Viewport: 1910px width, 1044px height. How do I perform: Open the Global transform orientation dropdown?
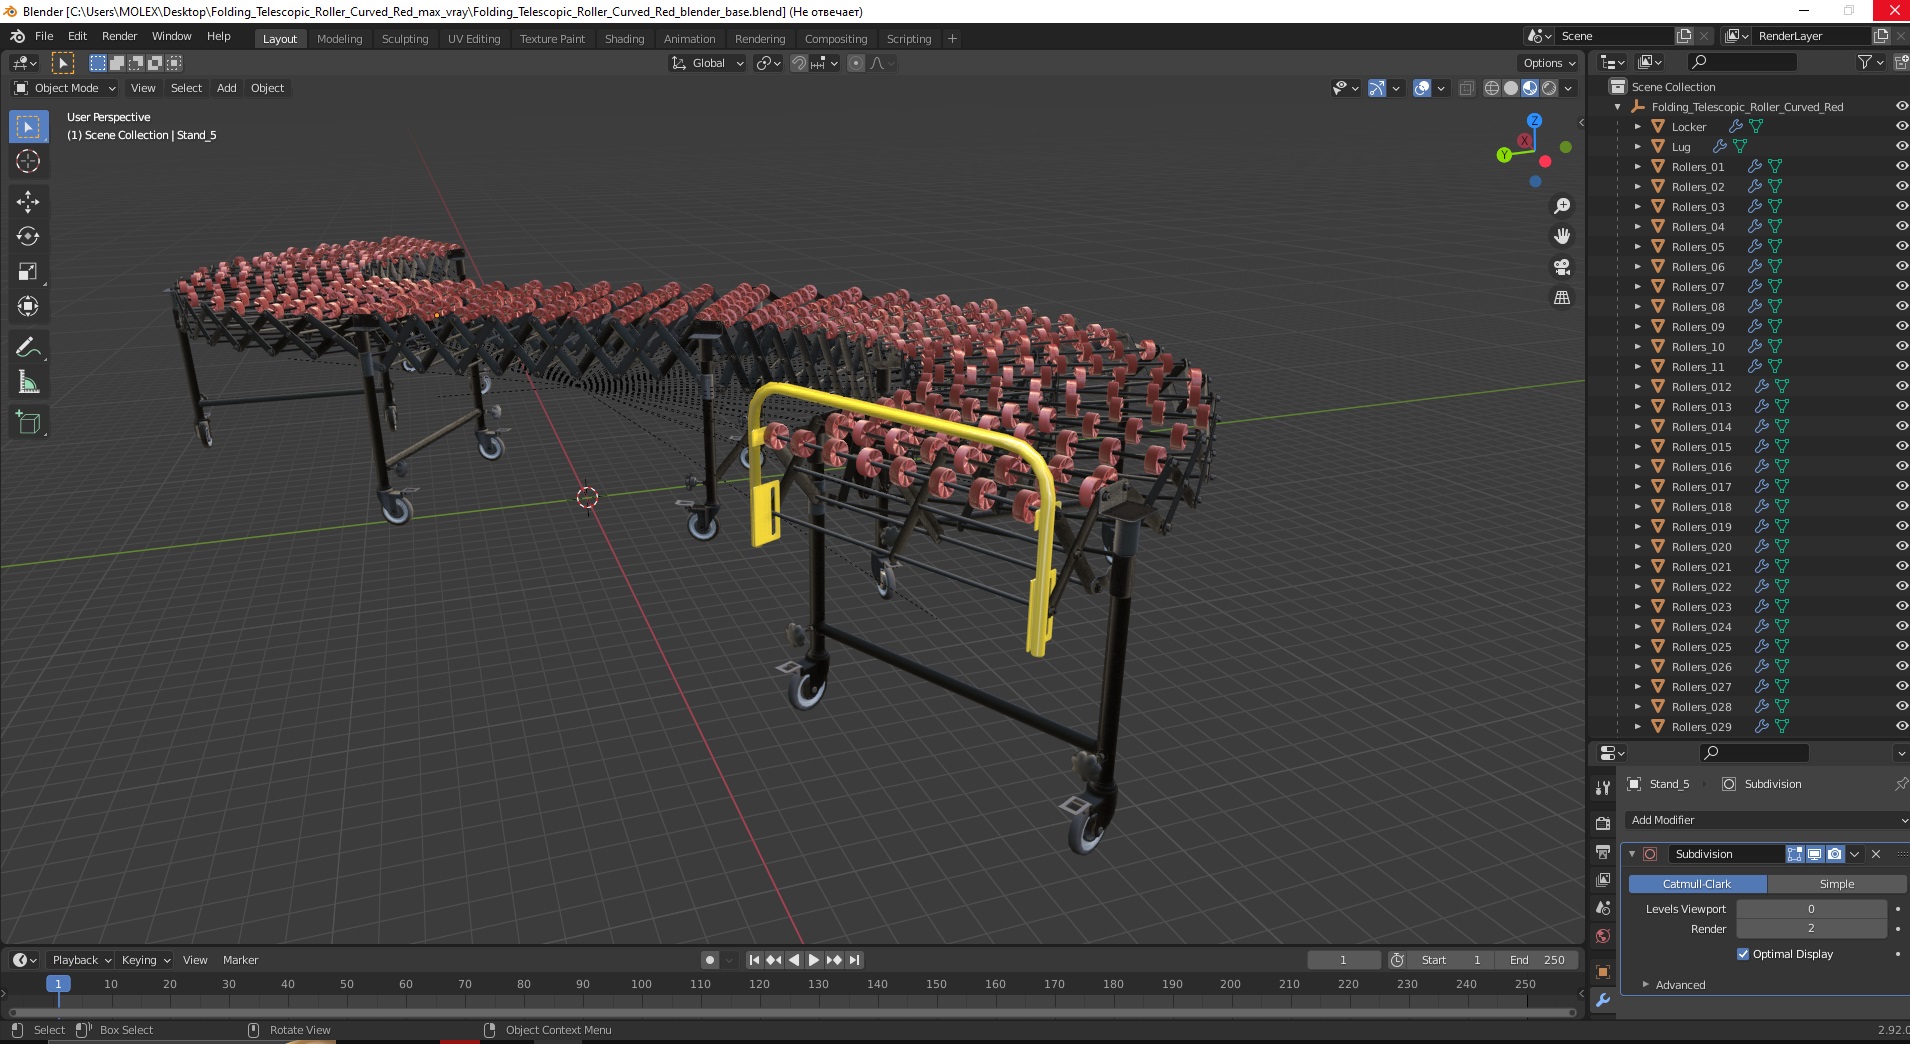click(x=707, y=63)
